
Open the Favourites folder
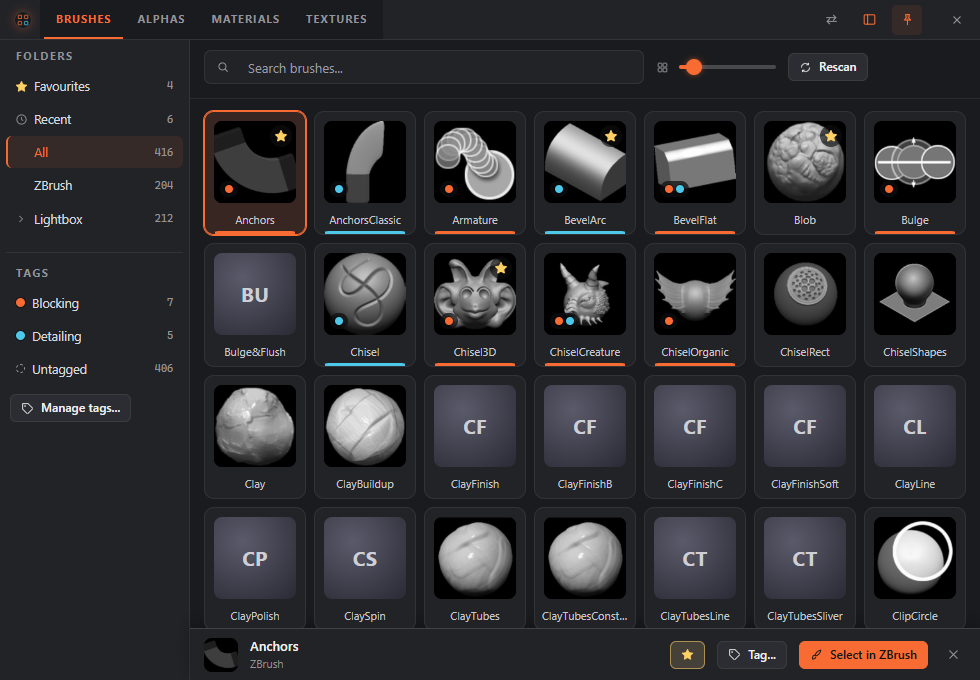pos(94,86)
